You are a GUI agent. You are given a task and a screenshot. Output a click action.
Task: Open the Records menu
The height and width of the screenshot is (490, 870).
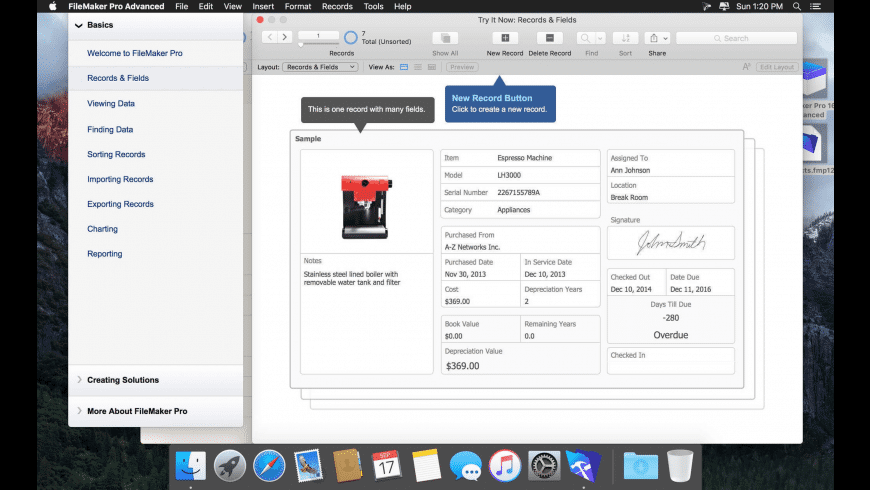(x=337, y=7)
